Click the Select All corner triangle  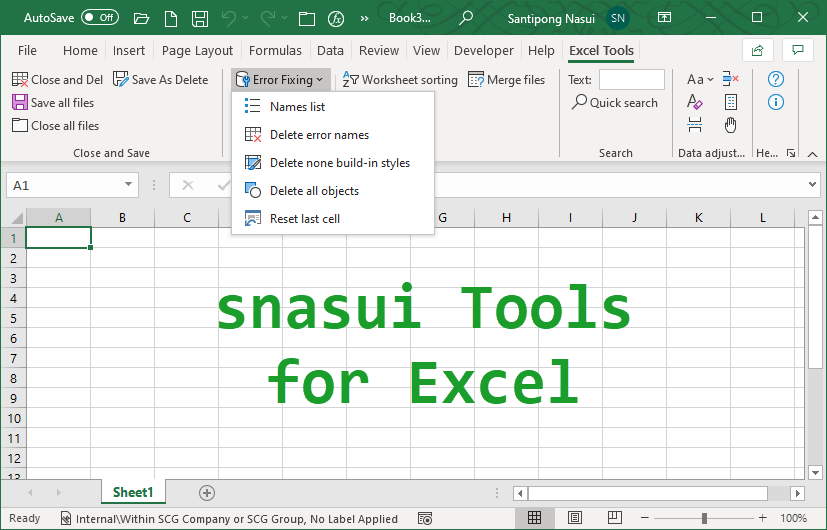click(16, 218)
